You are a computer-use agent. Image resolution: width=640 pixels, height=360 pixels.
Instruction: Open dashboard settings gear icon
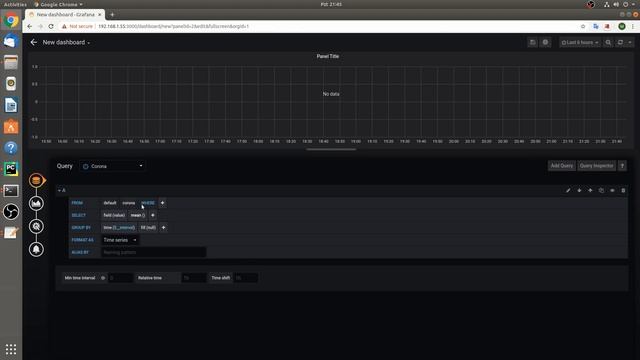pos(545,42)
